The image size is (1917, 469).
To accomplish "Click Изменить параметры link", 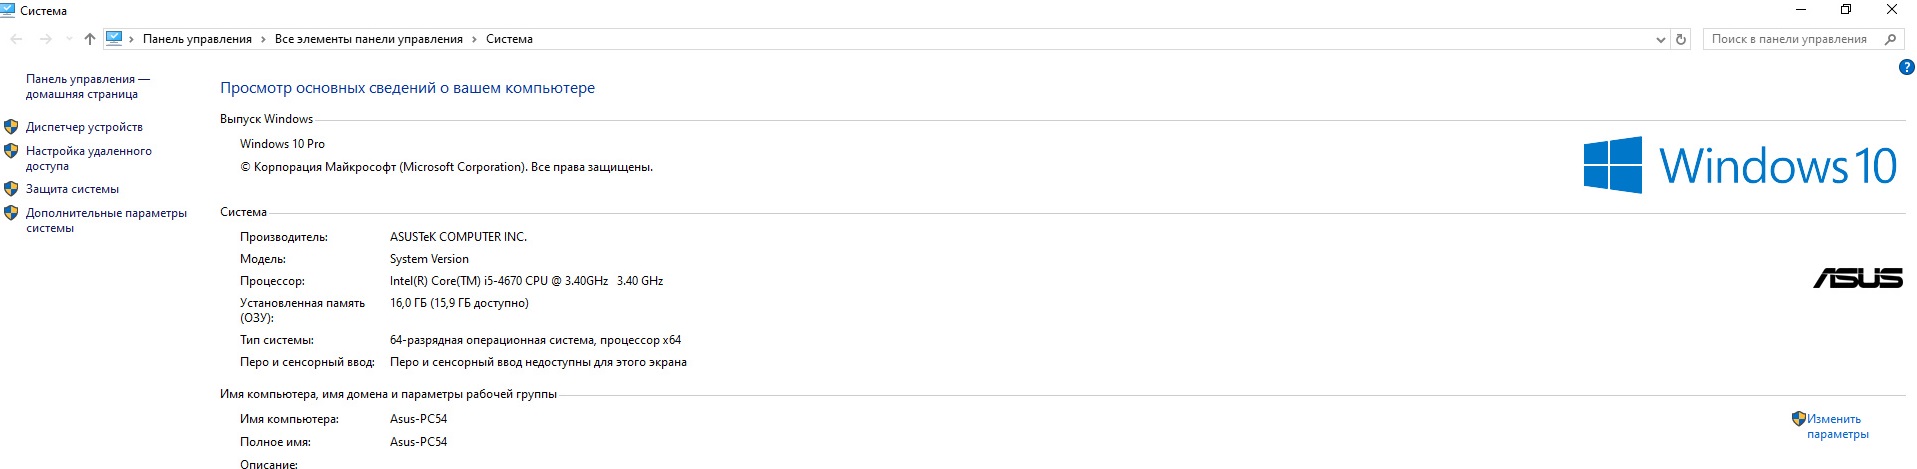I will 1836,426.
